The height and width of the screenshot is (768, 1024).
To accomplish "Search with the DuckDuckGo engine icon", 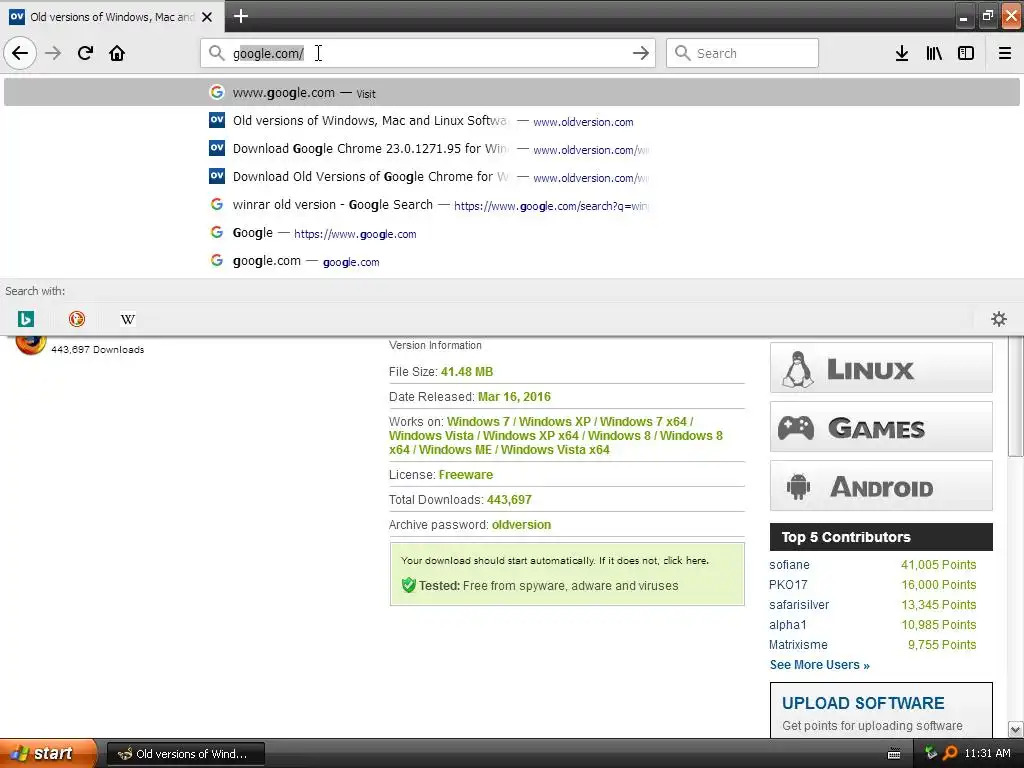I will pos(76,319).
